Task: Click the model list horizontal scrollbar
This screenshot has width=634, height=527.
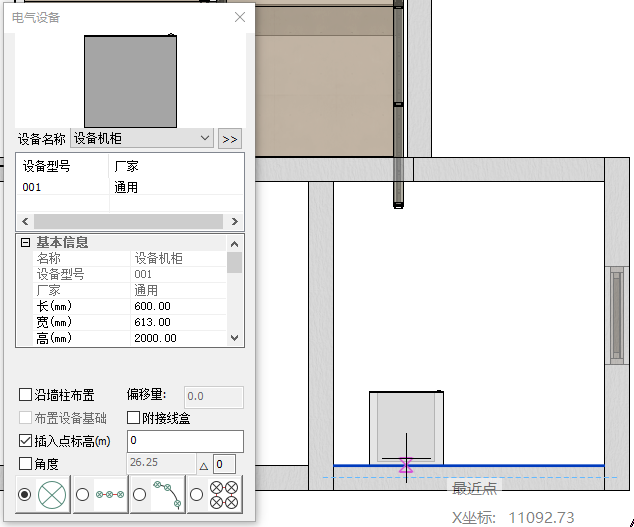Action: [x=128, y=221]
